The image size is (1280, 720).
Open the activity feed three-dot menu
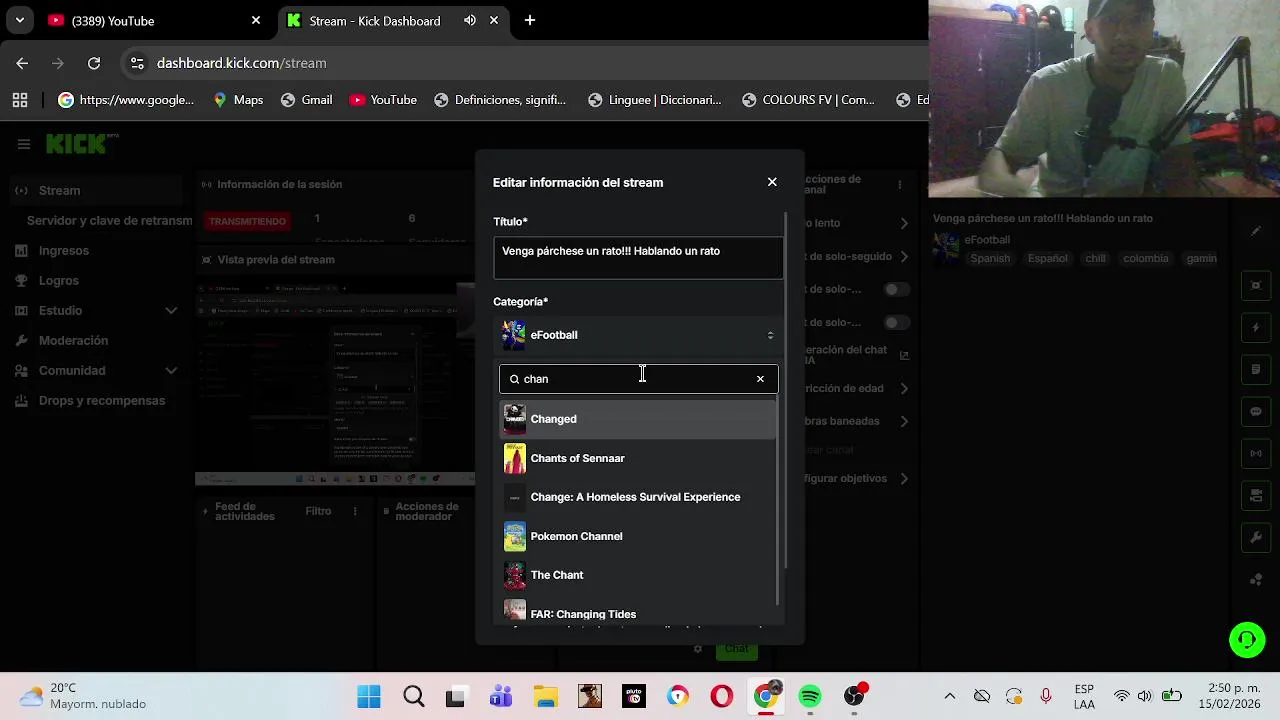(x=354, y=511)
